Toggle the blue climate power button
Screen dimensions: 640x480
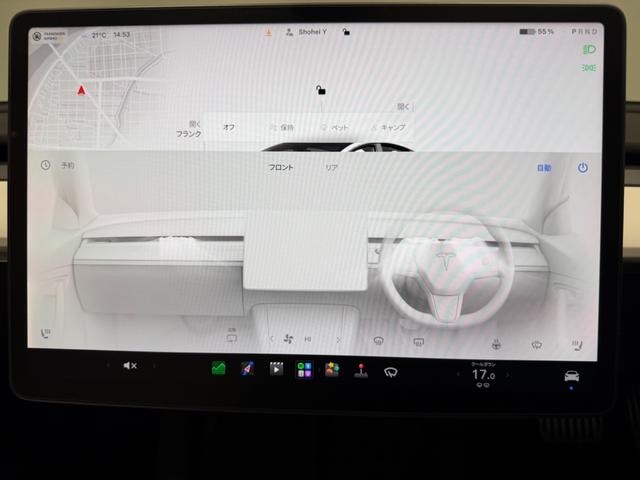582,168
